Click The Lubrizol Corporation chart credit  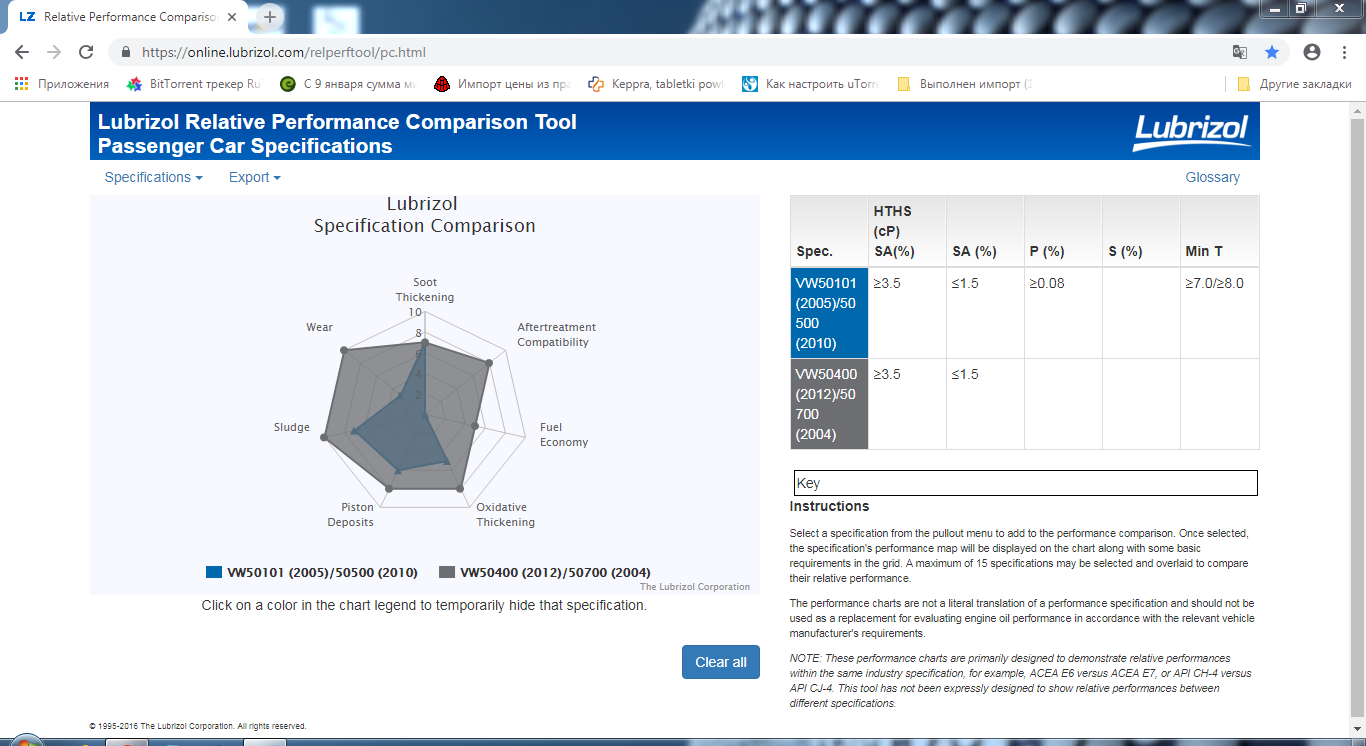coord(695,587)
